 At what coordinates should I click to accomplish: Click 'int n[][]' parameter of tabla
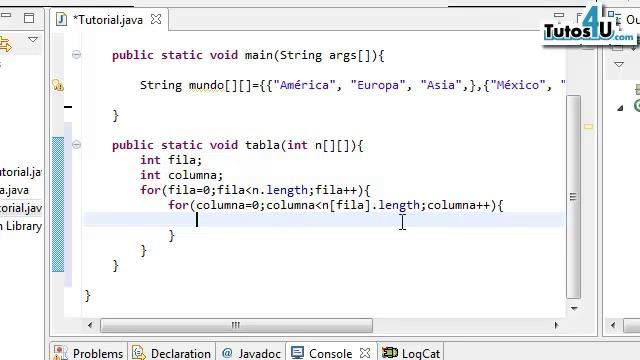pos(318,145)
